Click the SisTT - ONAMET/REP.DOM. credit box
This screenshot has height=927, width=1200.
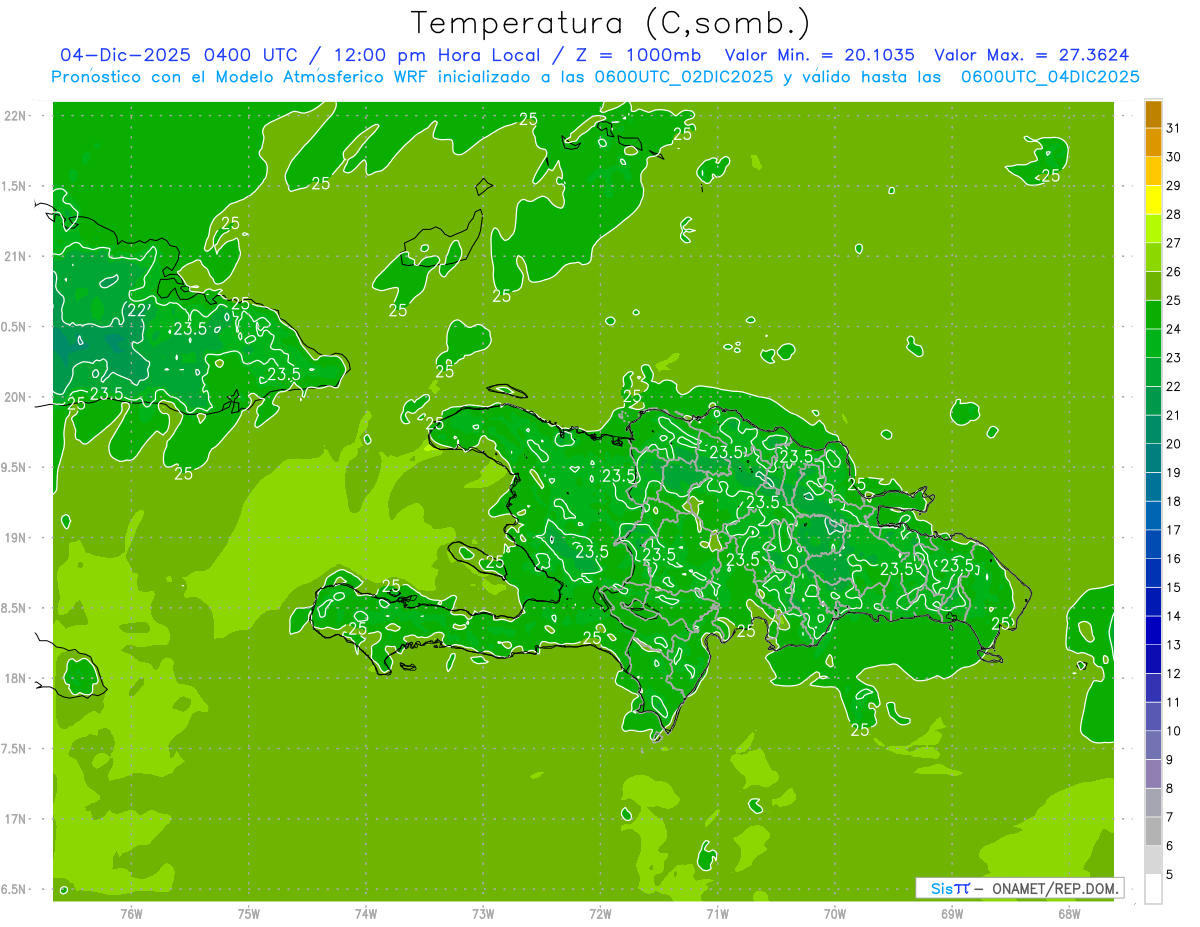[x=1020, y=888]
